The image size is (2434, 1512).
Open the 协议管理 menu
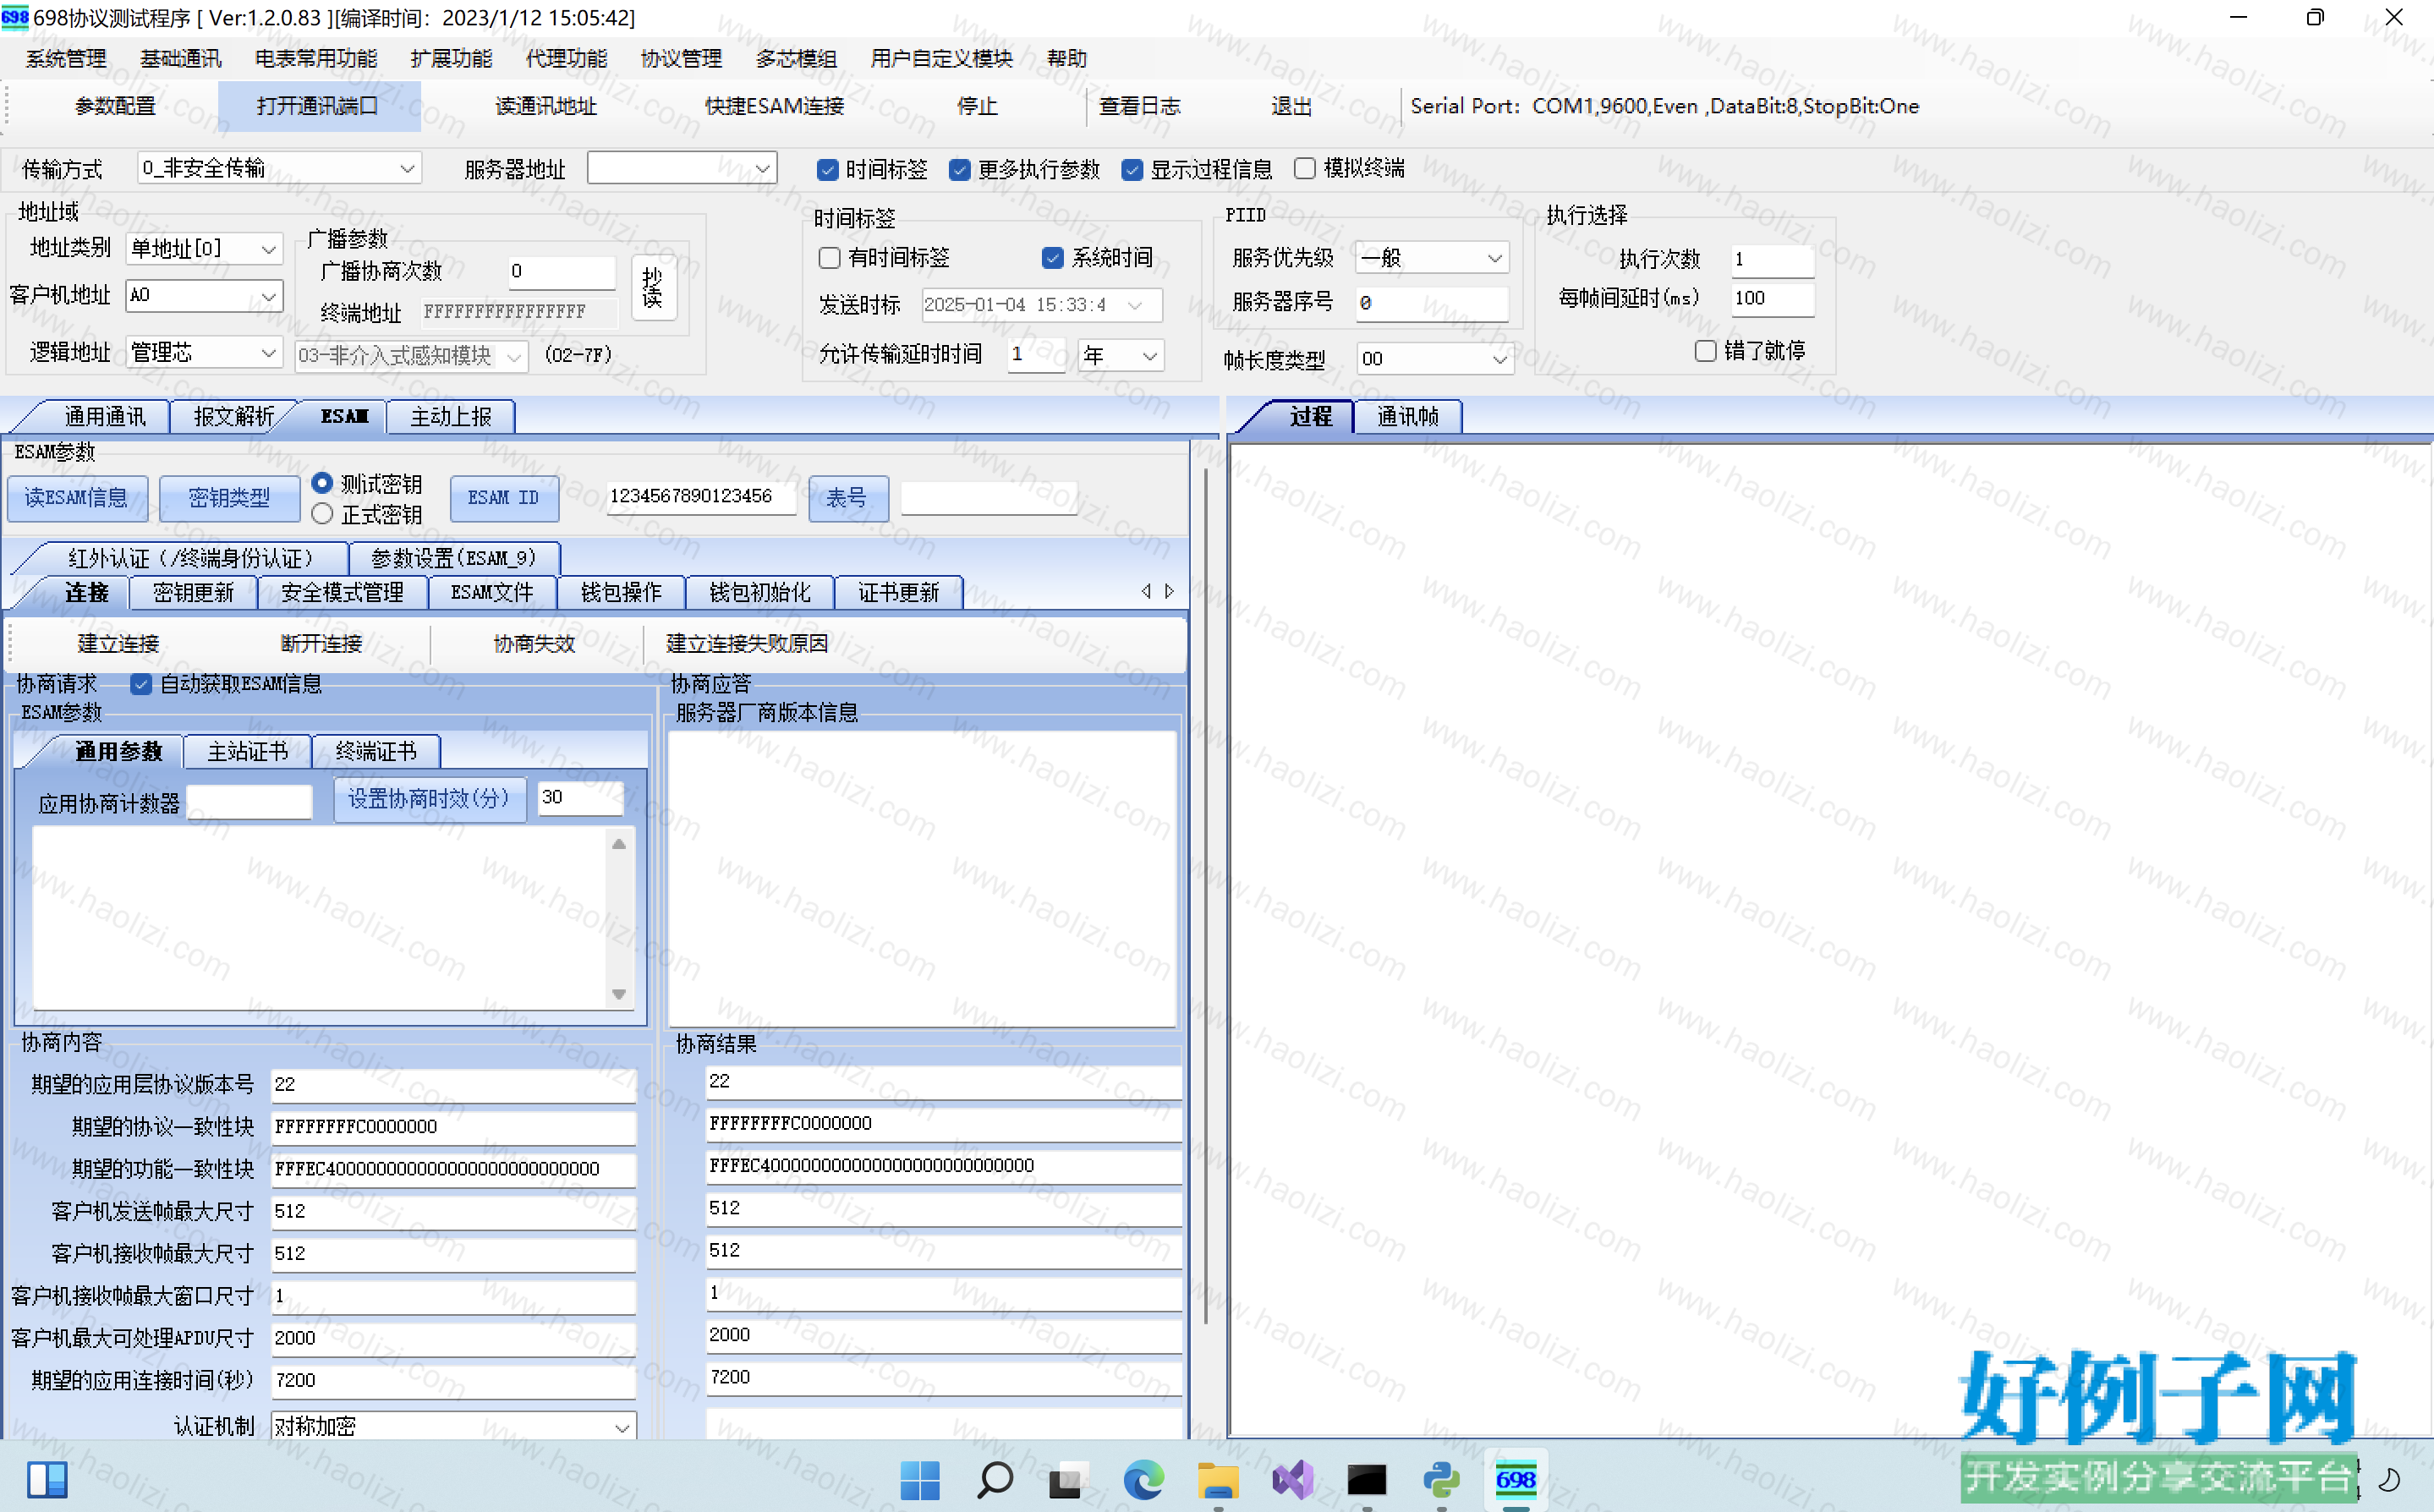[x=681, y=59]
